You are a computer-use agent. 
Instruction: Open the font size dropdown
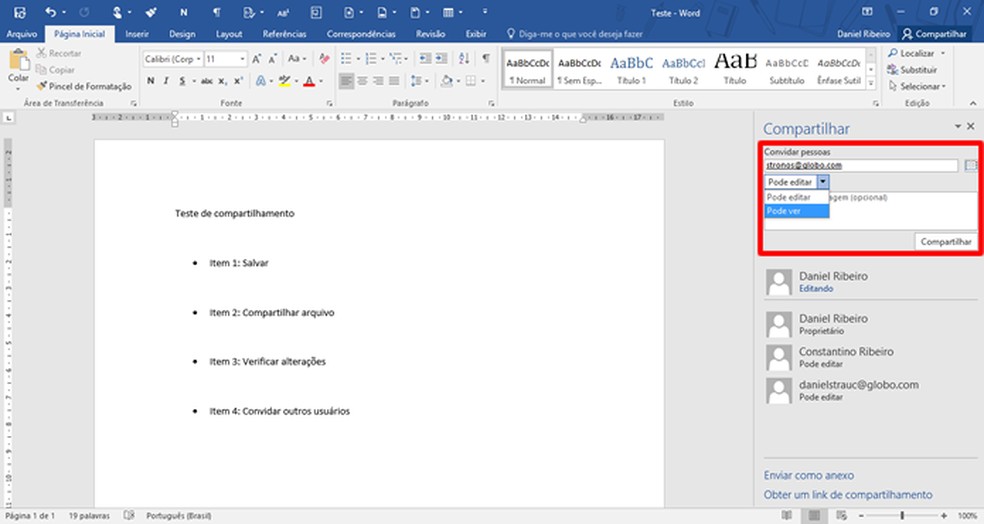(x=242, y=60)
